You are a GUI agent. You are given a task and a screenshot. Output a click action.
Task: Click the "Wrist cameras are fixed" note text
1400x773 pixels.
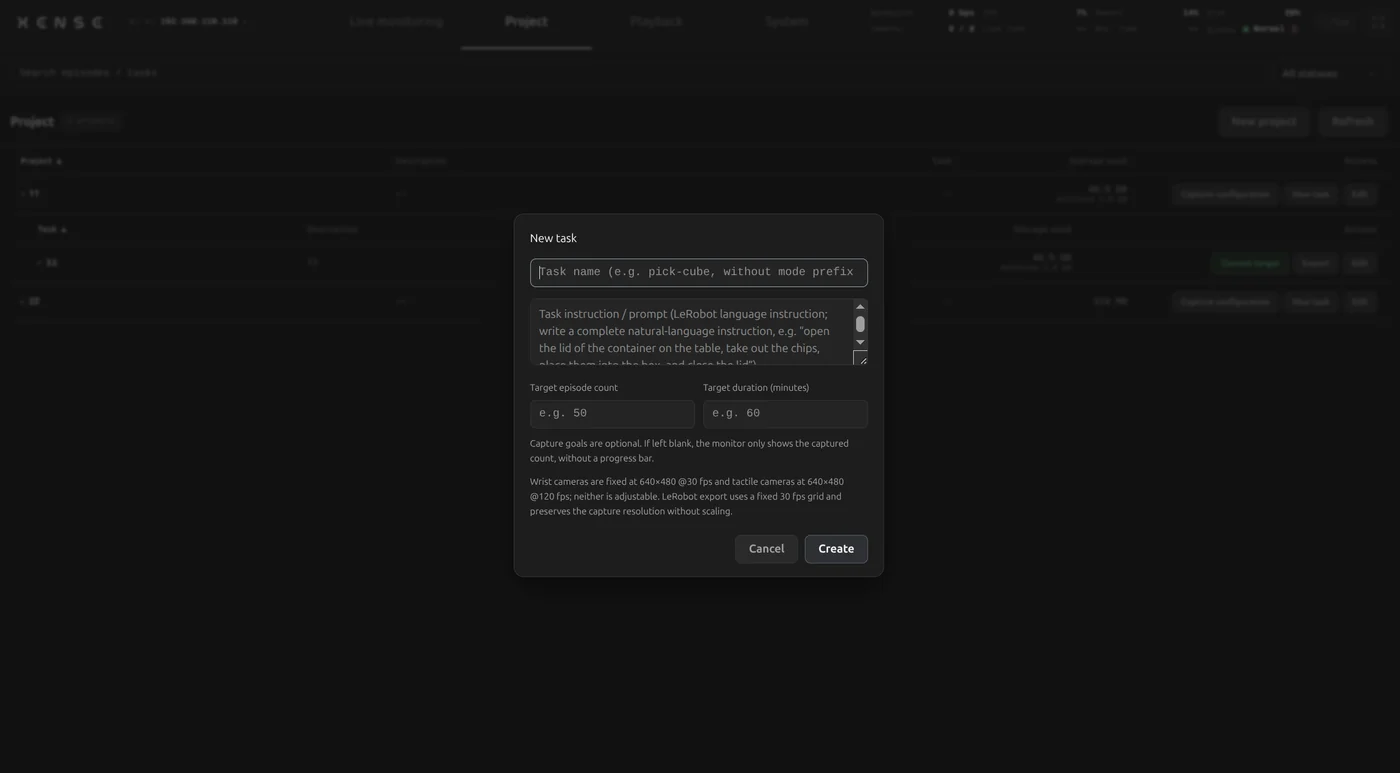click(x=687, y=496)
